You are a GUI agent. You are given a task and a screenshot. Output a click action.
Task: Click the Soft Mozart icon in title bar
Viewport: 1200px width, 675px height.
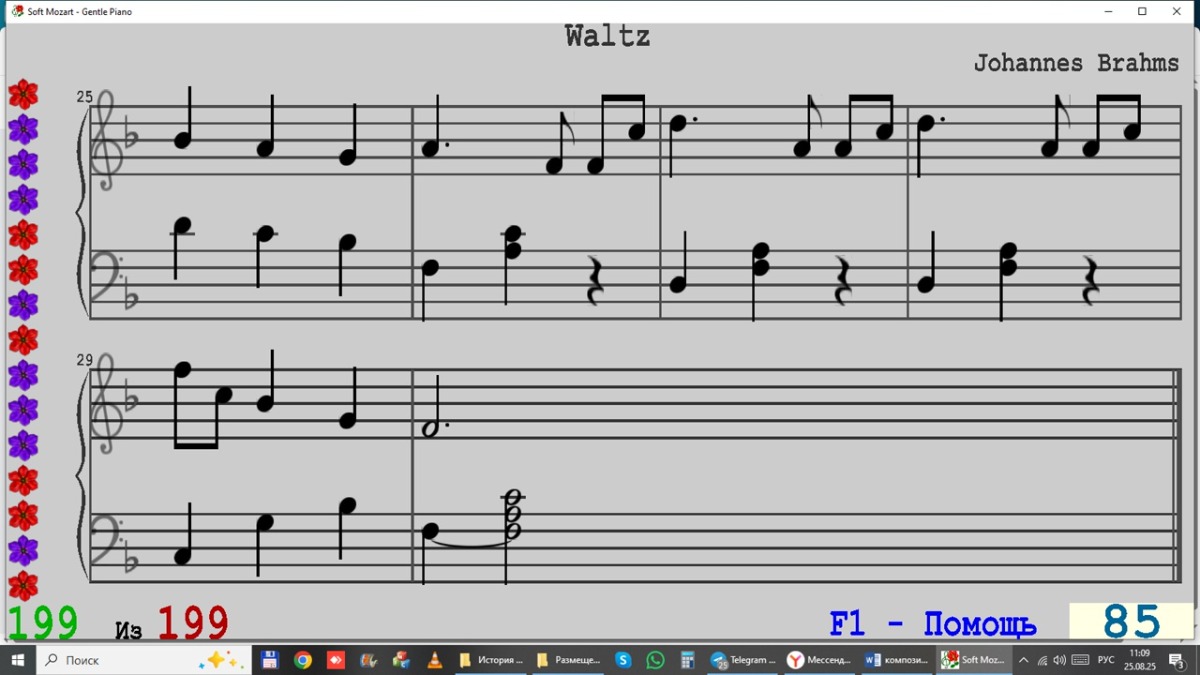click(x=16, y=11)
